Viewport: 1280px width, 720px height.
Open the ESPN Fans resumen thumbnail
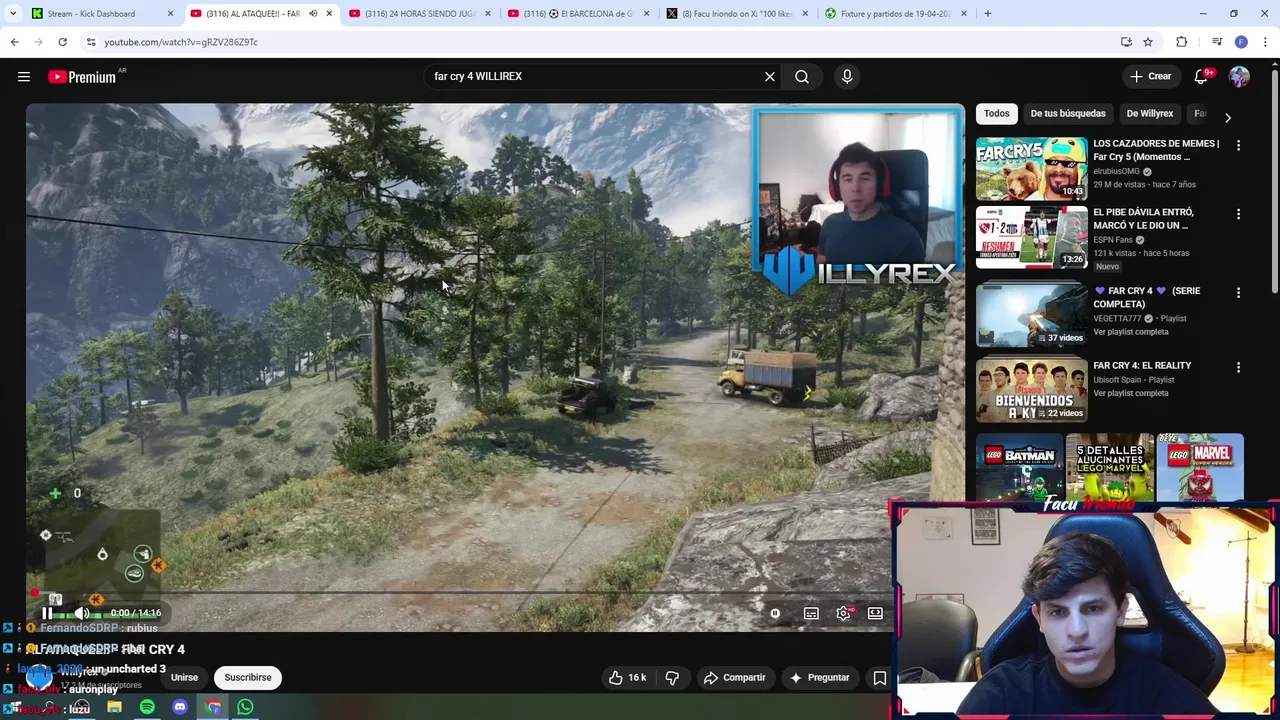coord(1031,237)
